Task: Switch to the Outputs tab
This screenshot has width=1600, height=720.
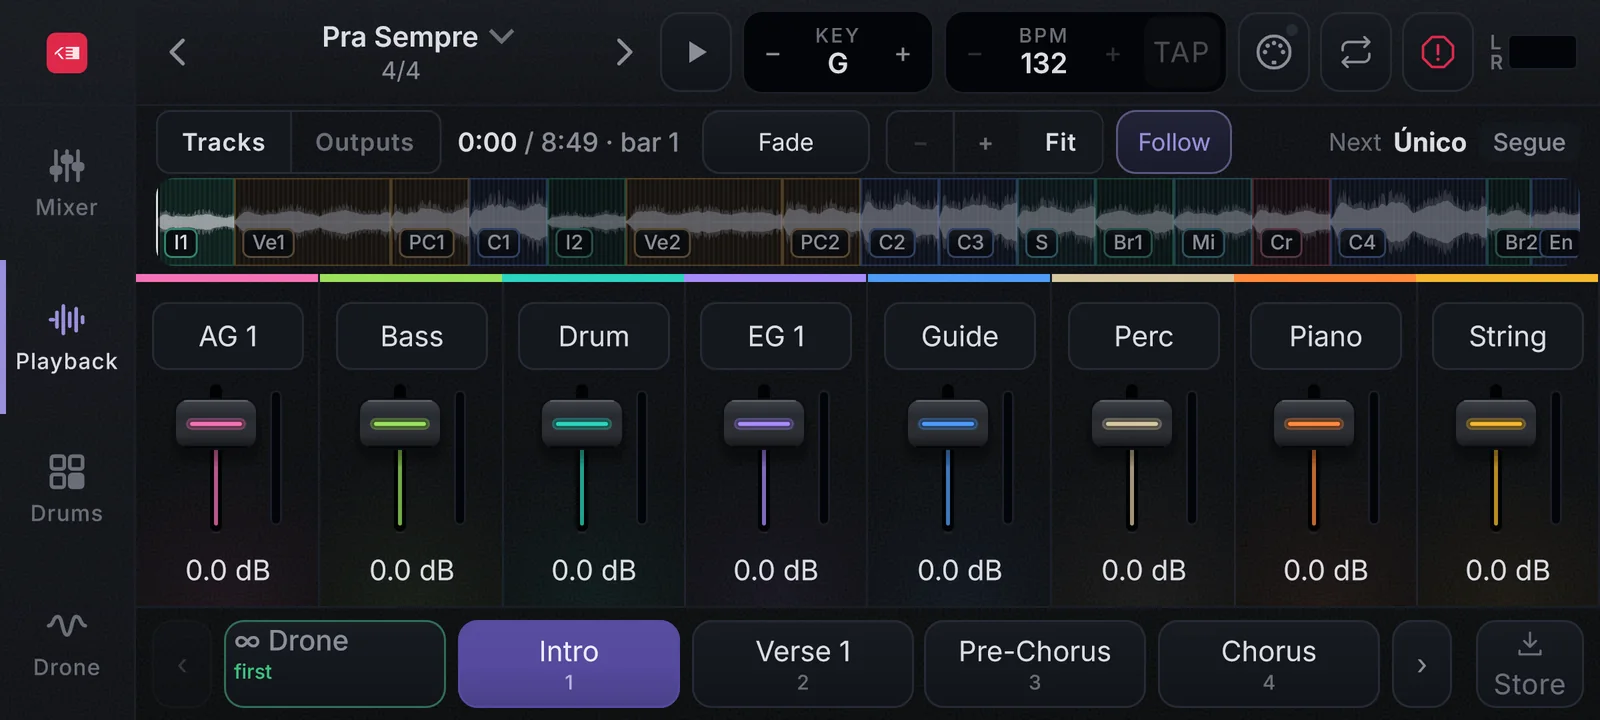Action: coord(365,142)
